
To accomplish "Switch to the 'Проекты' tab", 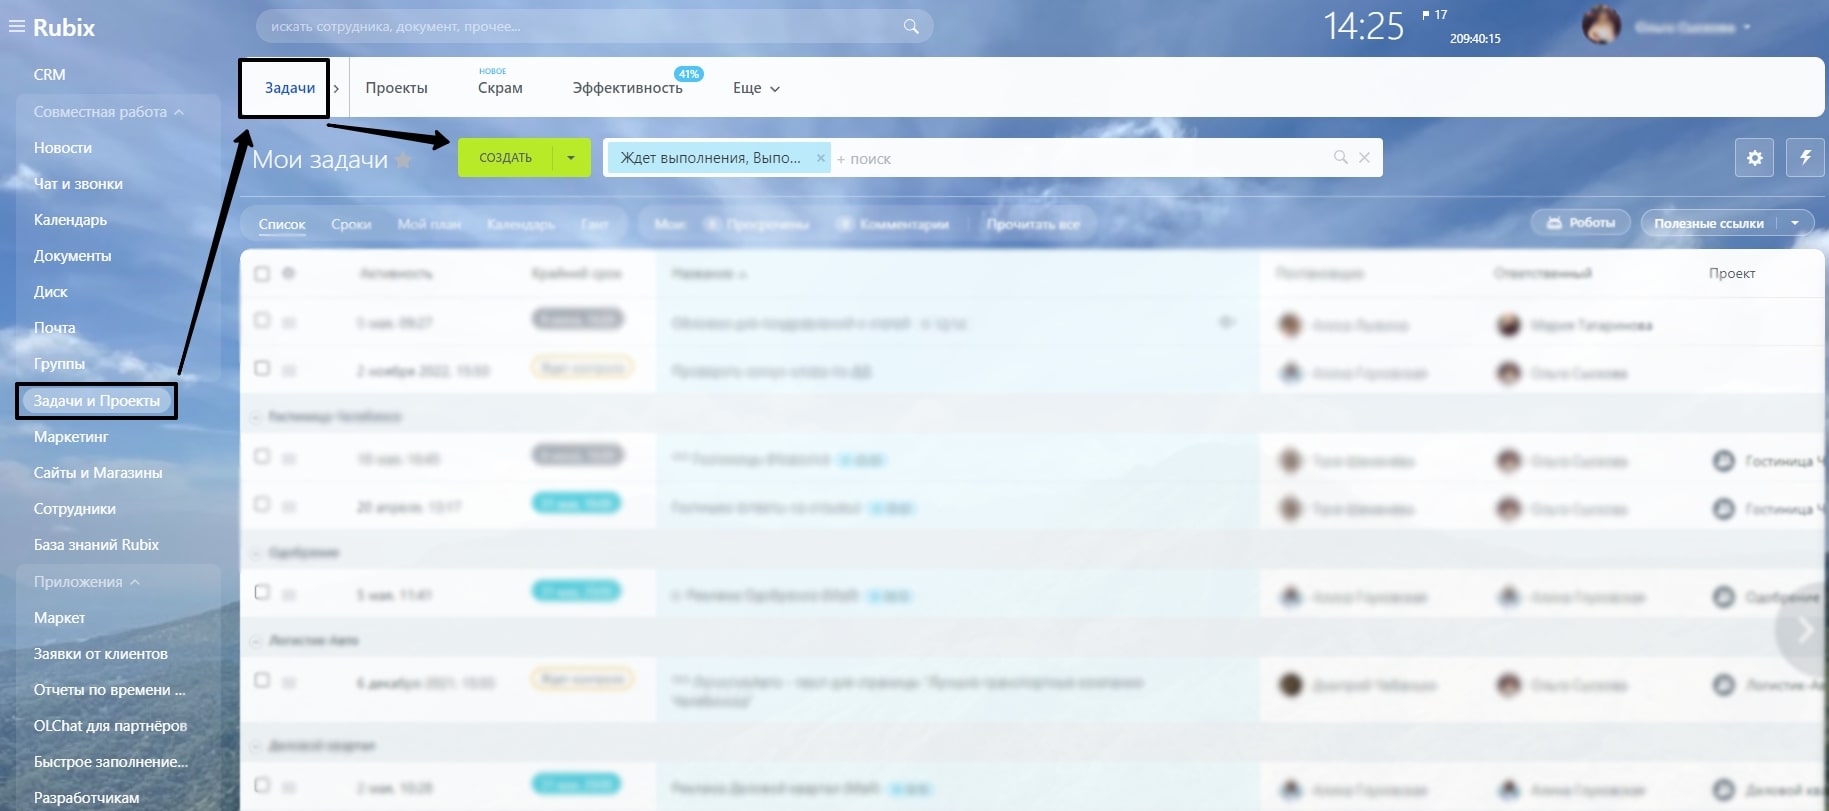I will pos(396,88).
